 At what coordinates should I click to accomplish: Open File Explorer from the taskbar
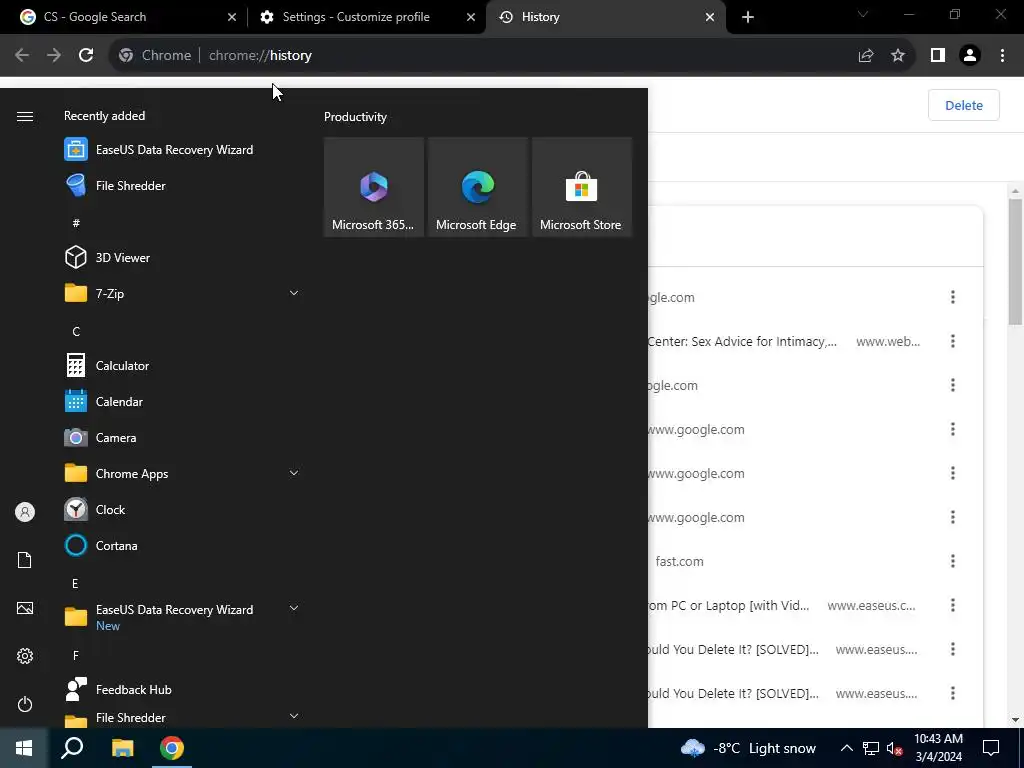[122, 748]
